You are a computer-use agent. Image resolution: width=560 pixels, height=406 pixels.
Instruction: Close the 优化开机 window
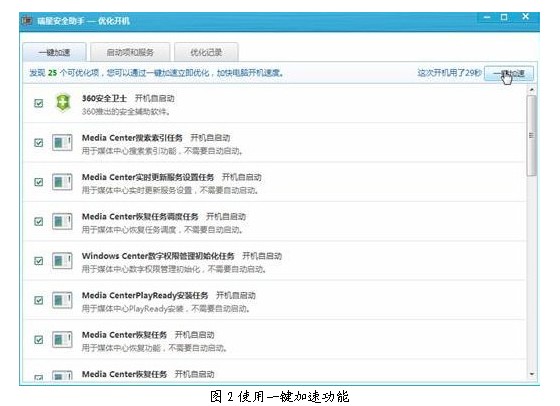pyautogui.click(x=525, y=16)
